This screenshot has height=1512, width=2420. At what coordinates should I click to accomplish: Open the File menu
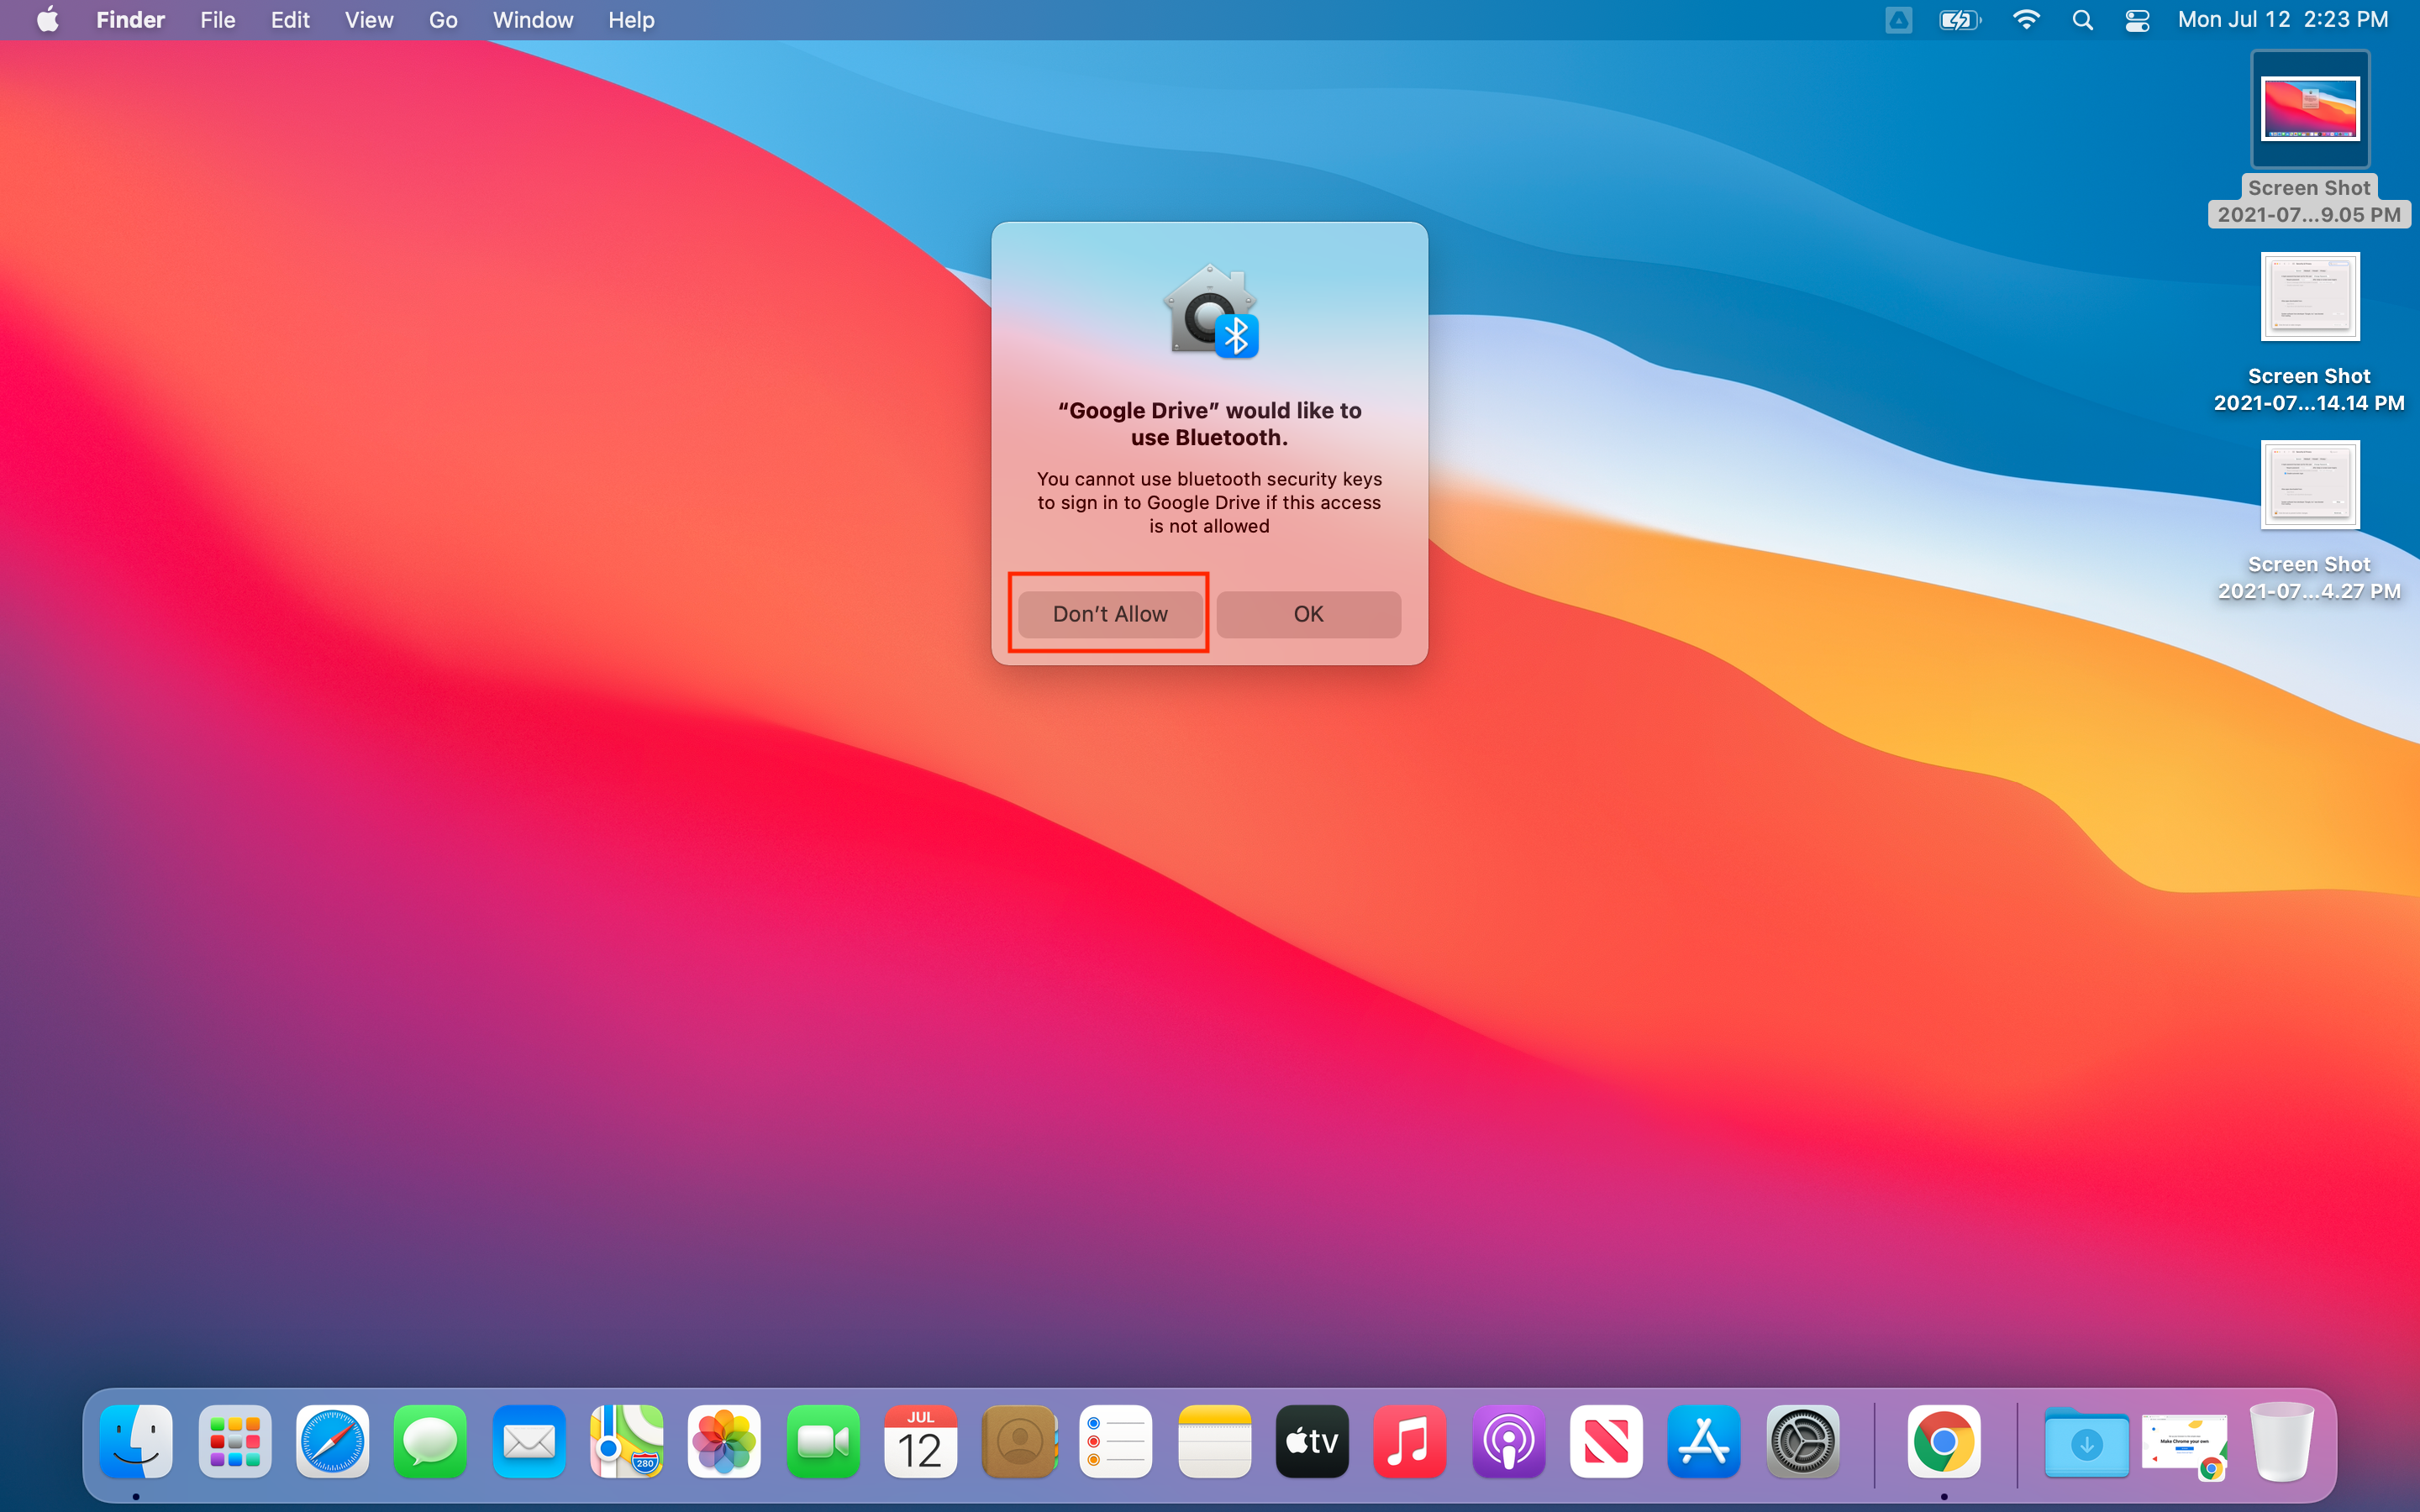[217, 20]
